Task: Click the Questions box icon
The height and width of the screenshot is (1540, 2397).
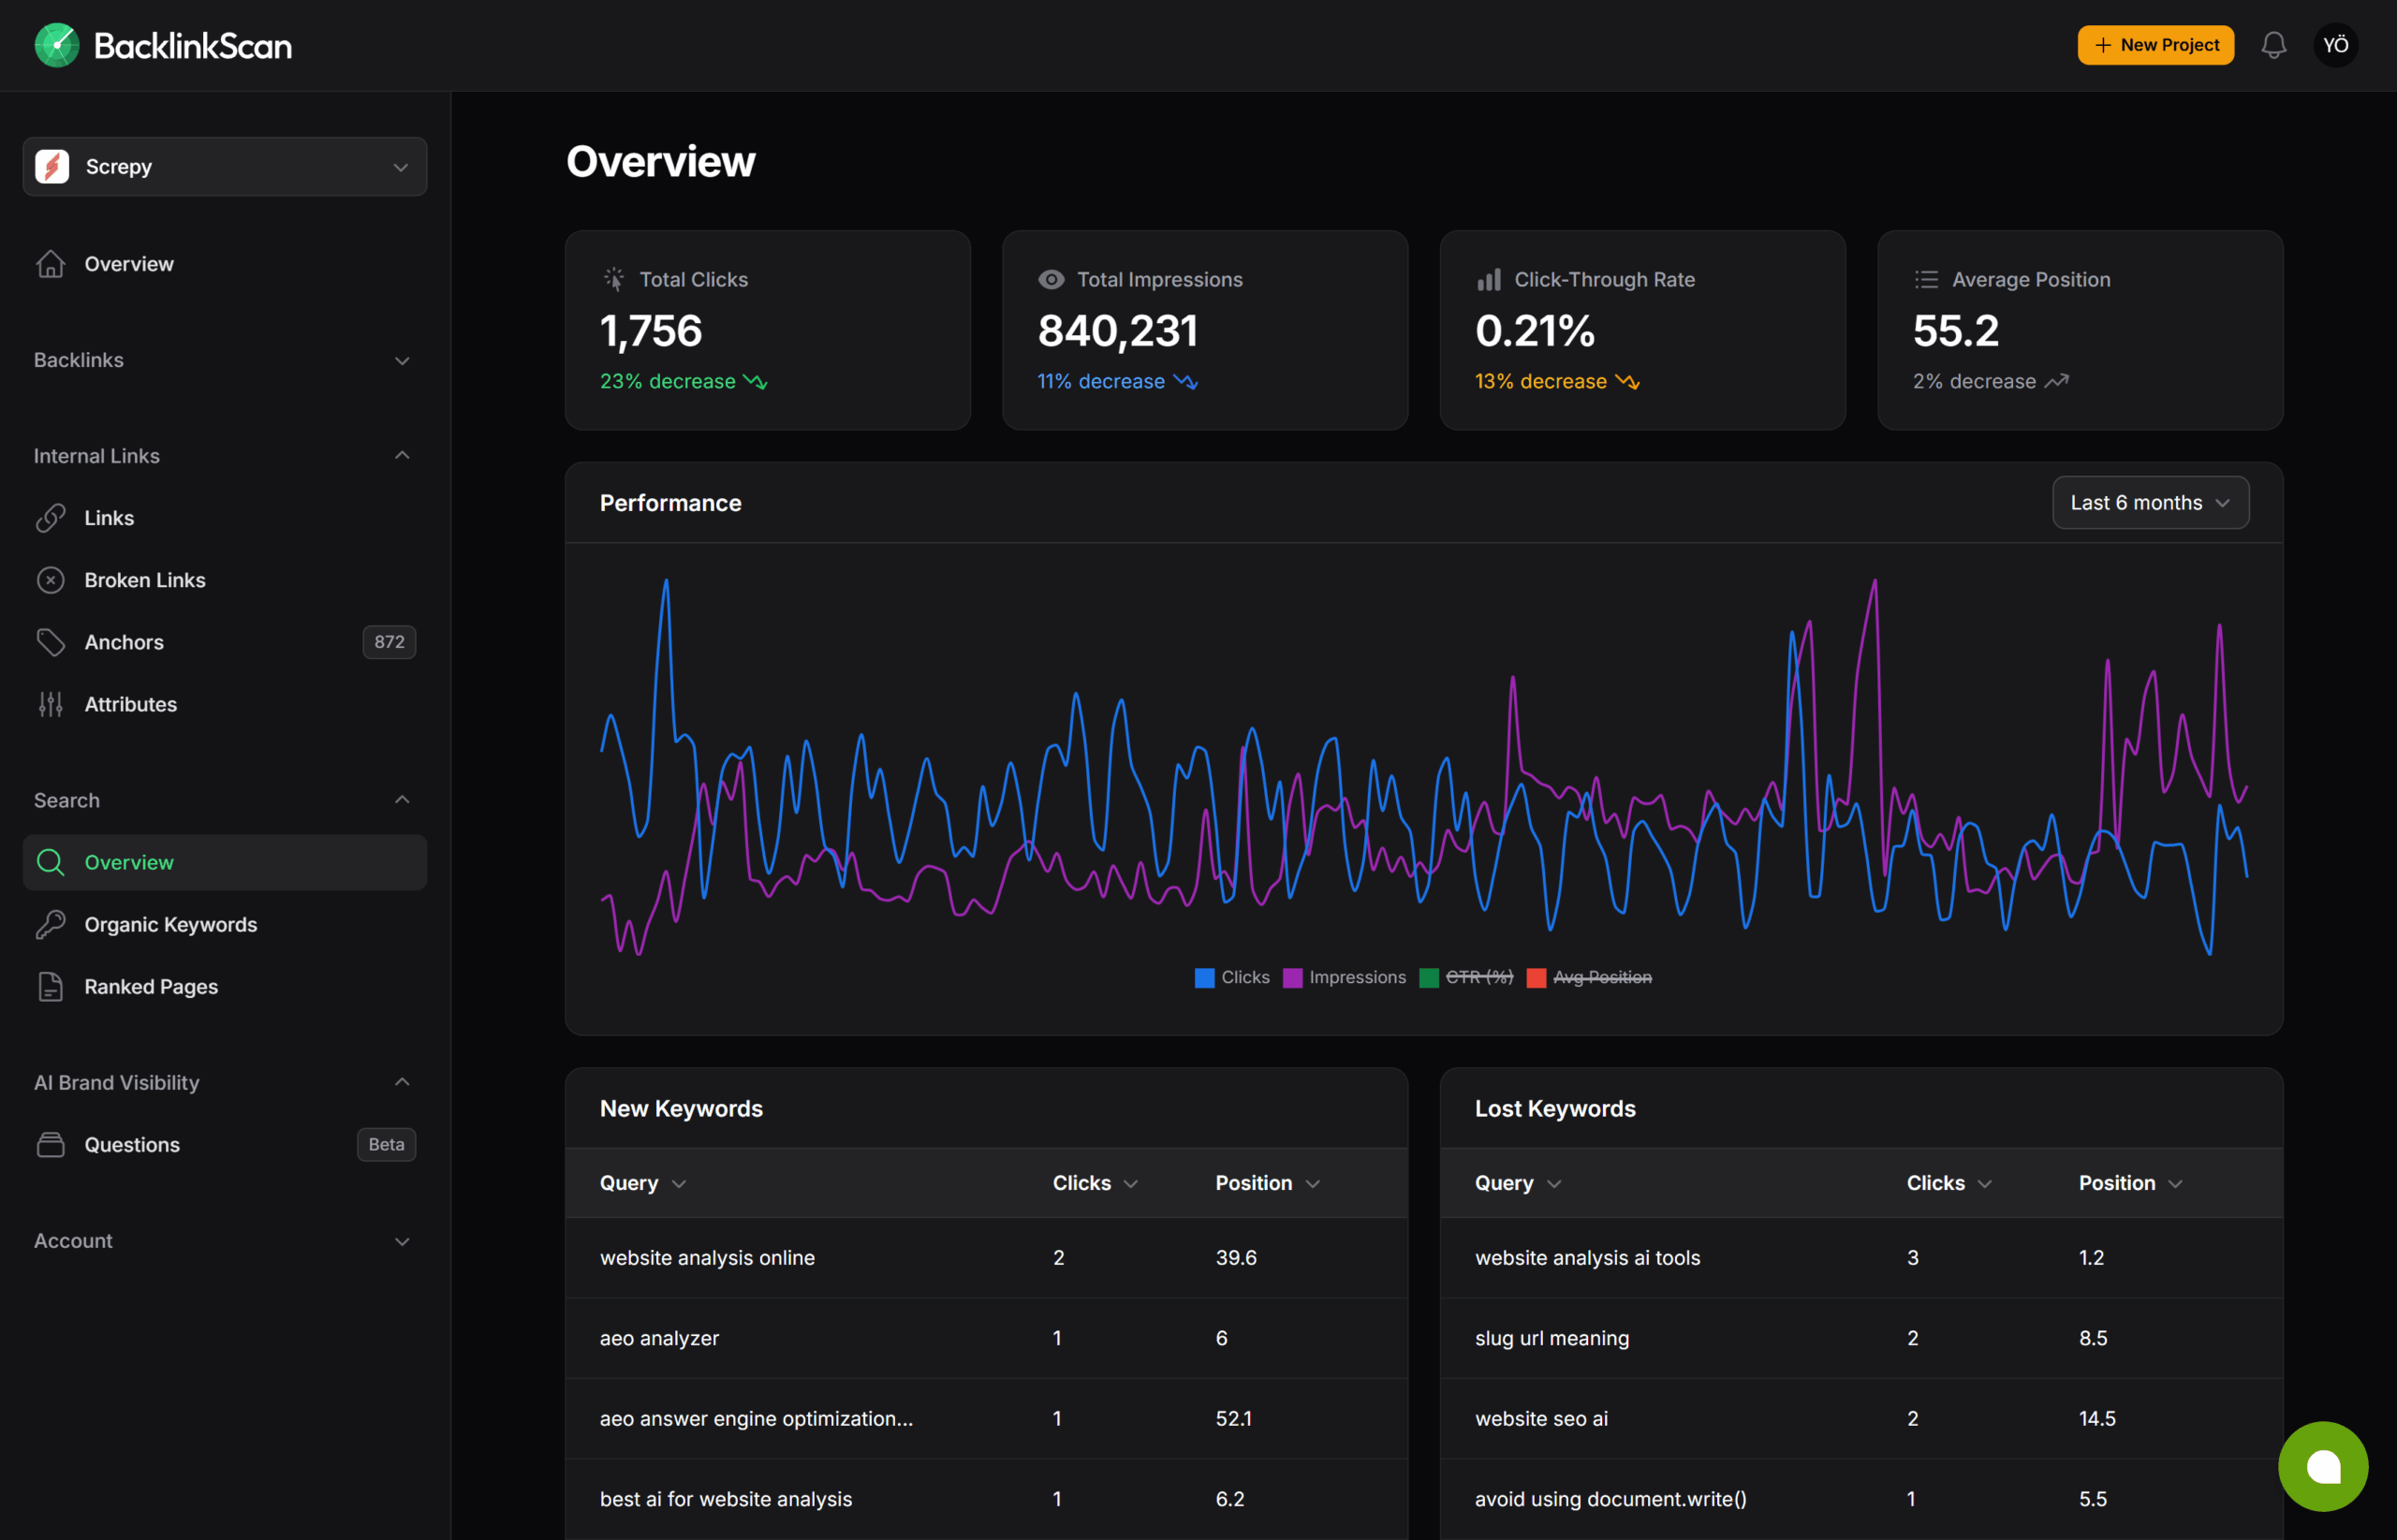Action: click(51, 1144)
